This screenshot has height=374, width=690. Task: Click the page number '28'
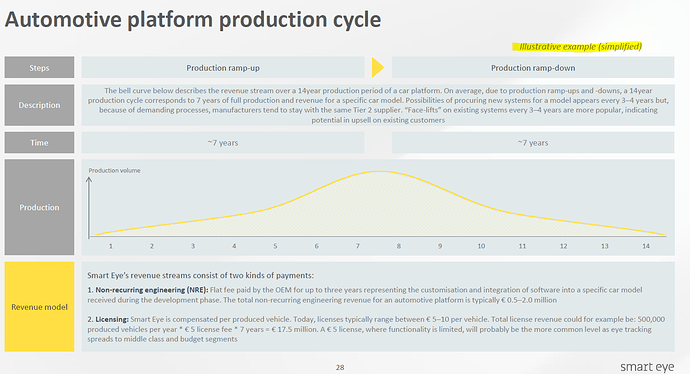340,367
